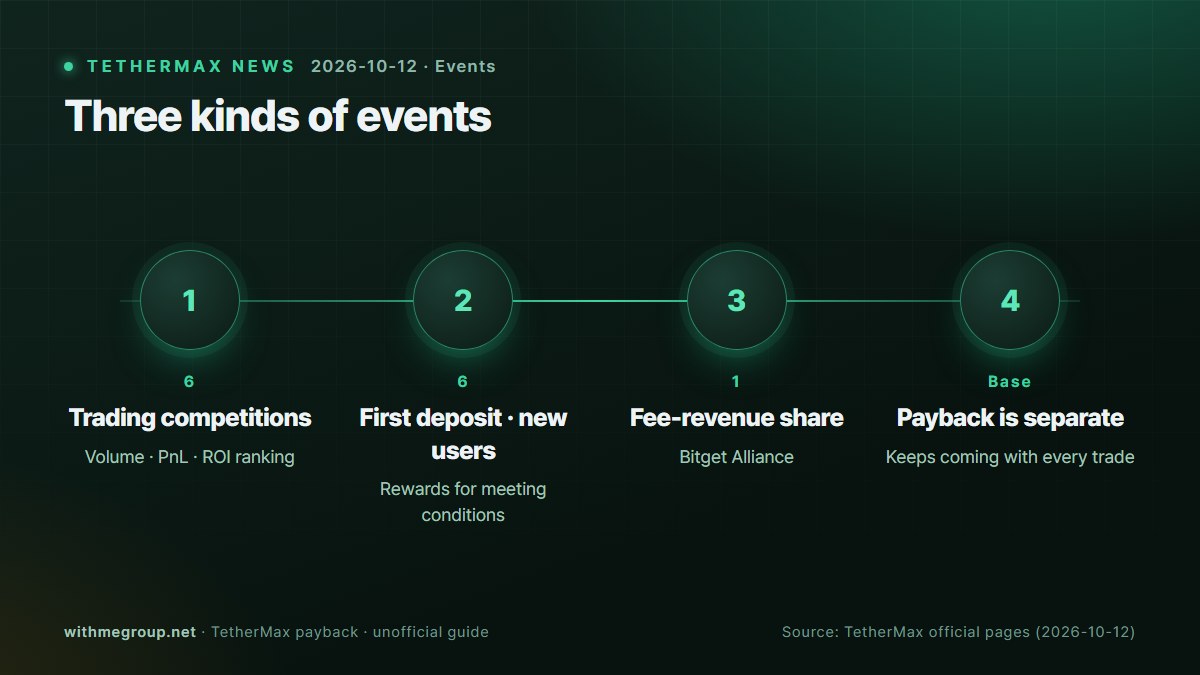
Task: Select the step 3 circle
Action: [x=737, y=300]
